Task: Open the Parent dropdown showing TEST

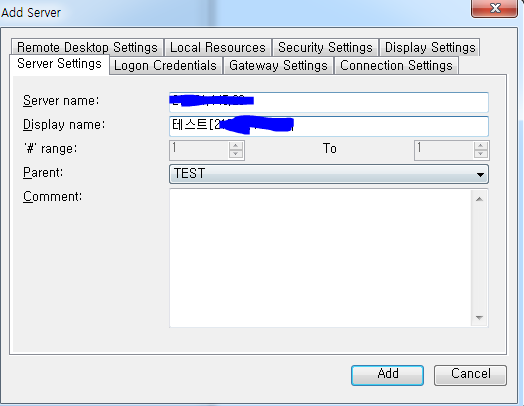Action: (x=329, y=174)
